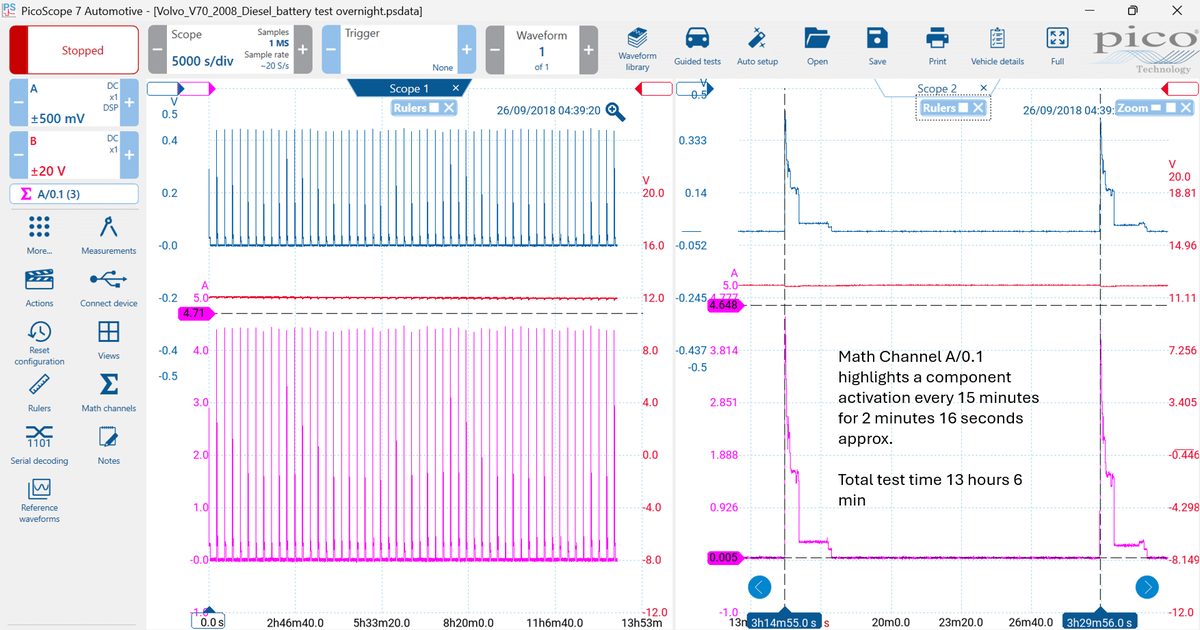
Task: Select the Scope 2 tab
Action: [937, 89]
